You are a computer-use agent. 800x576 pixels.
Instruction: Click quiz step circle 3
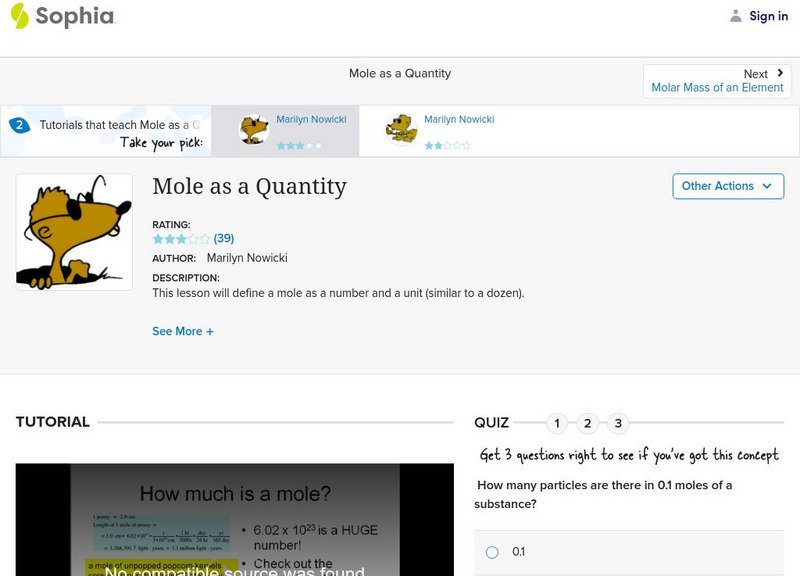(616, 423)
